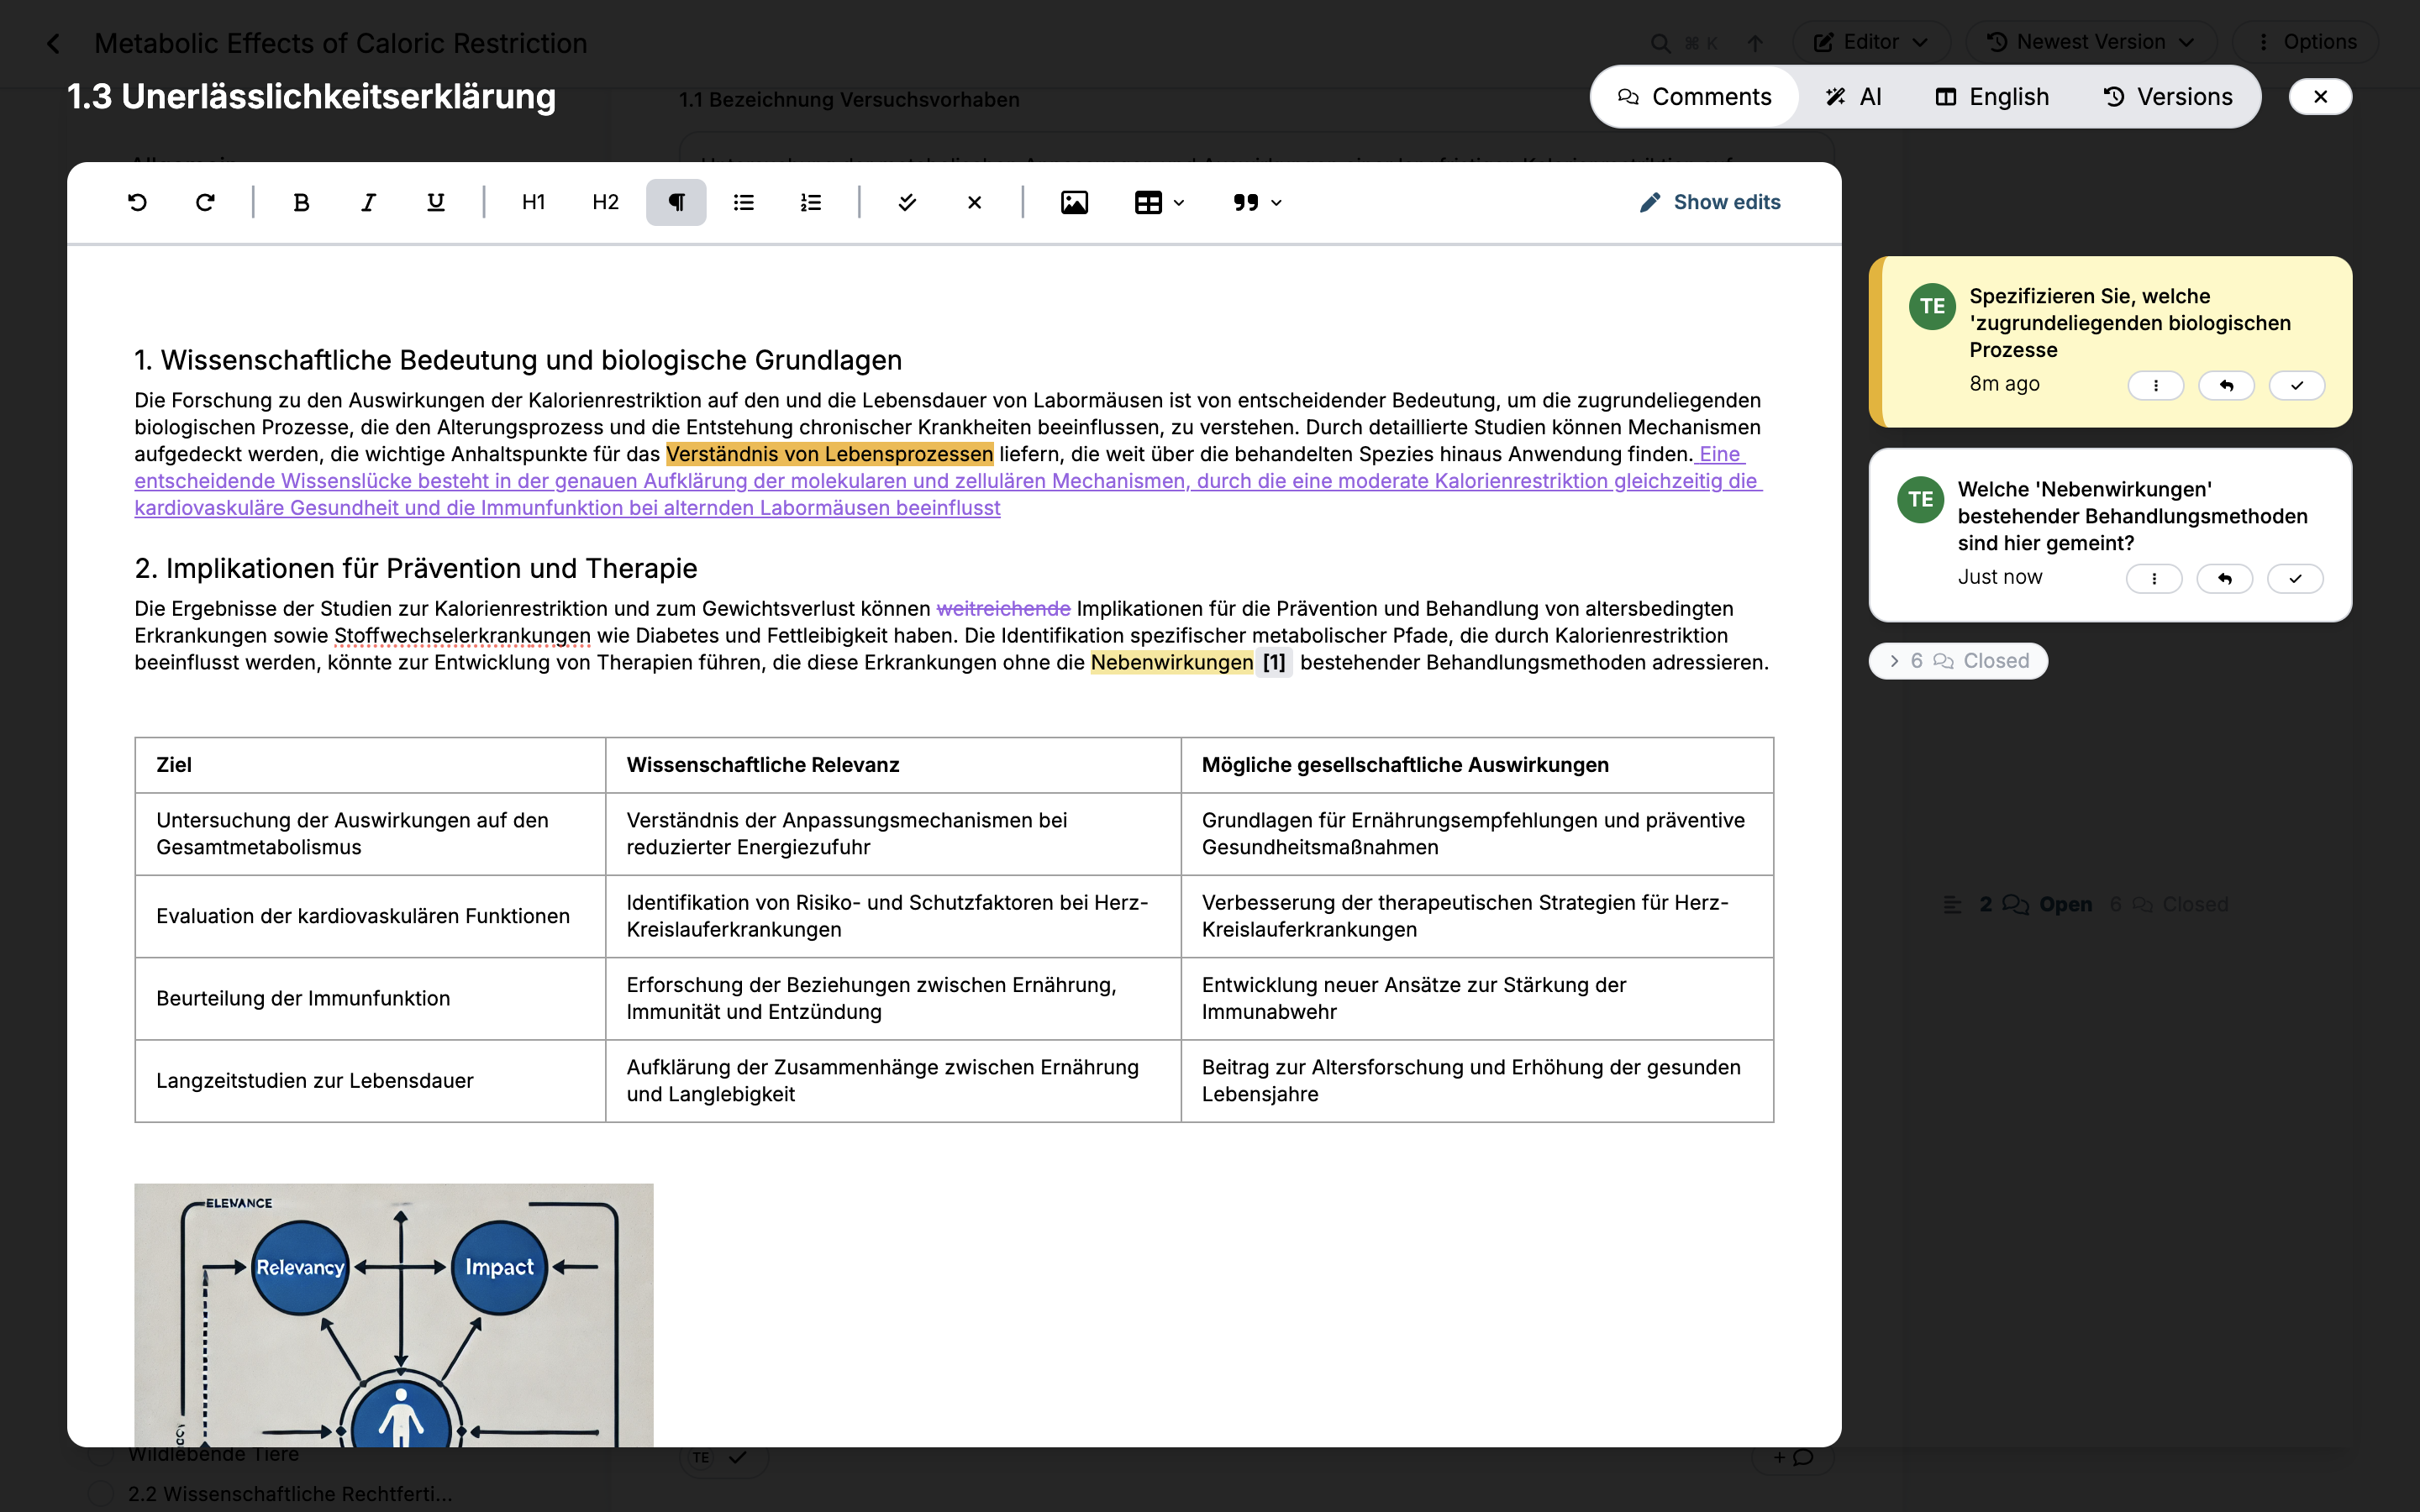The image size is (2420, 1512).
Task: Click highlighted word 'Nebenwirkungen'
Action: (x=1171, y=662)
